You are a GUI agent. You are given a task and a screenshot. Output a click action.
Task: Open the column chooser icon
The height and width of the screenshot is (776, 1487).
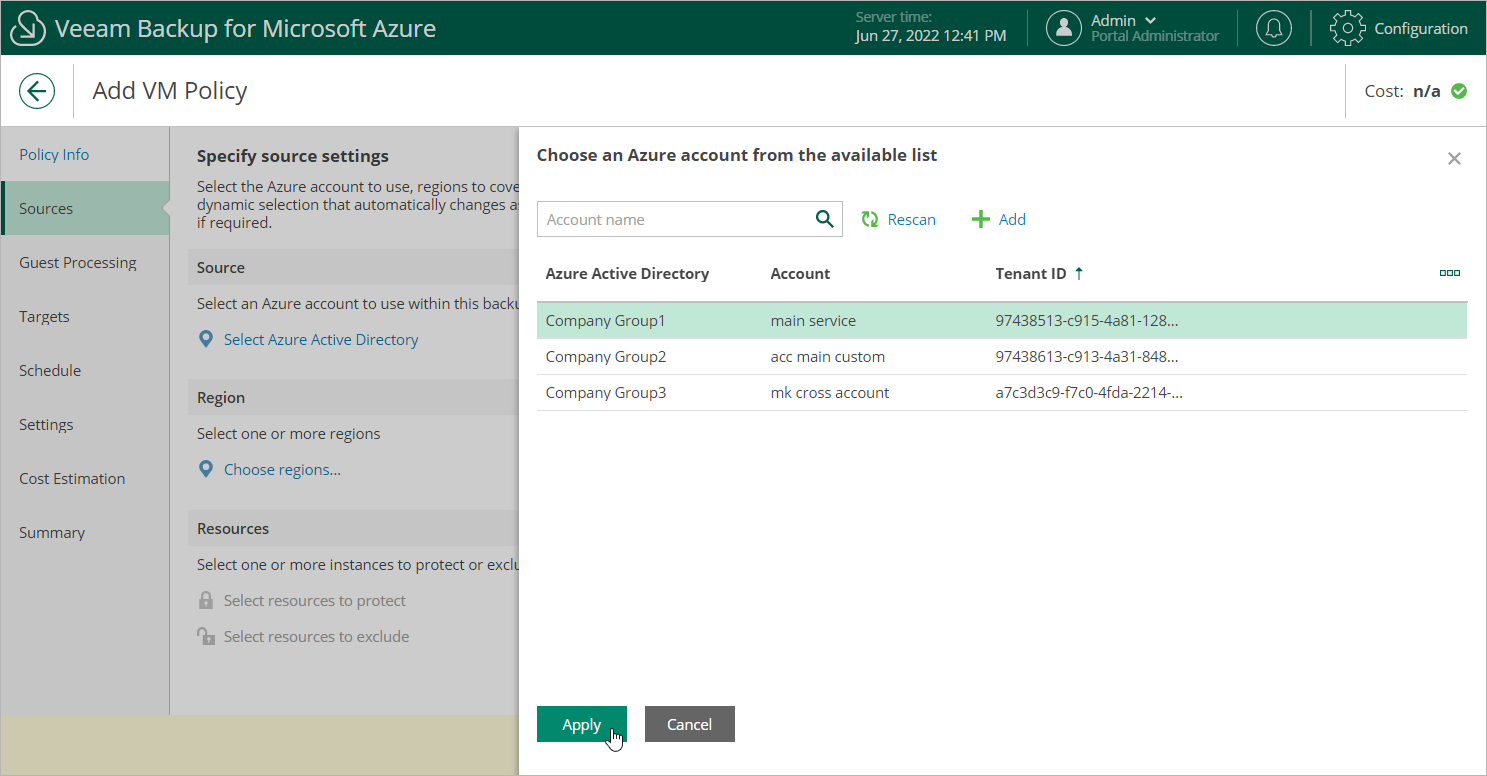pyautogui.click(x=1449, y=273)
